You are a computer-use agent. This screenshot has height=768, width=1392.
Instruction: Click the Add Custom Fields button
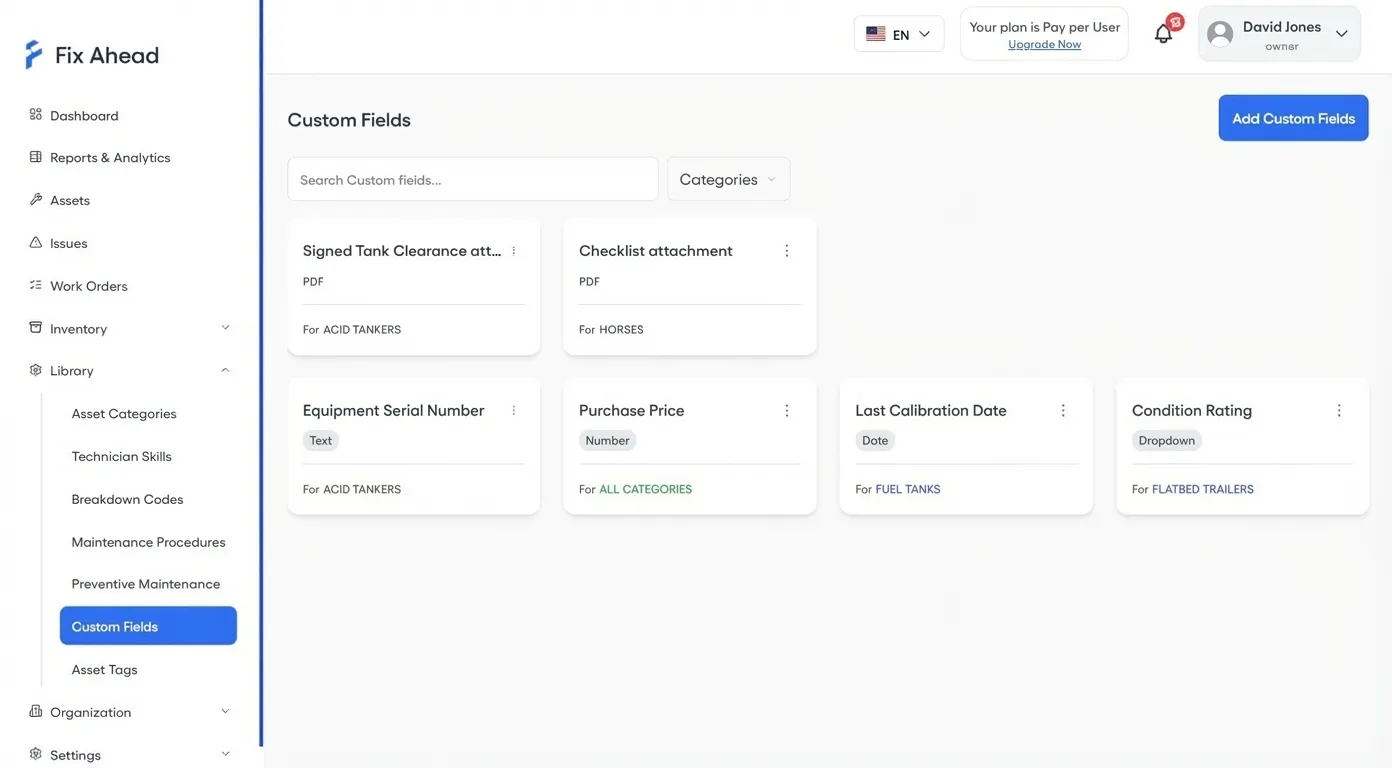(1293, 117)
